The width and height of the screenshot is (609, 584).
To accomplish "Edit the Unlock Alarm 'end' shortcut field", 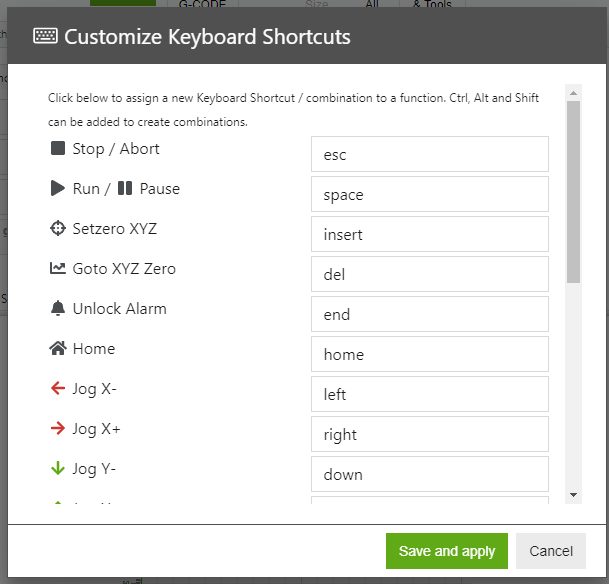I will [429, 314].
